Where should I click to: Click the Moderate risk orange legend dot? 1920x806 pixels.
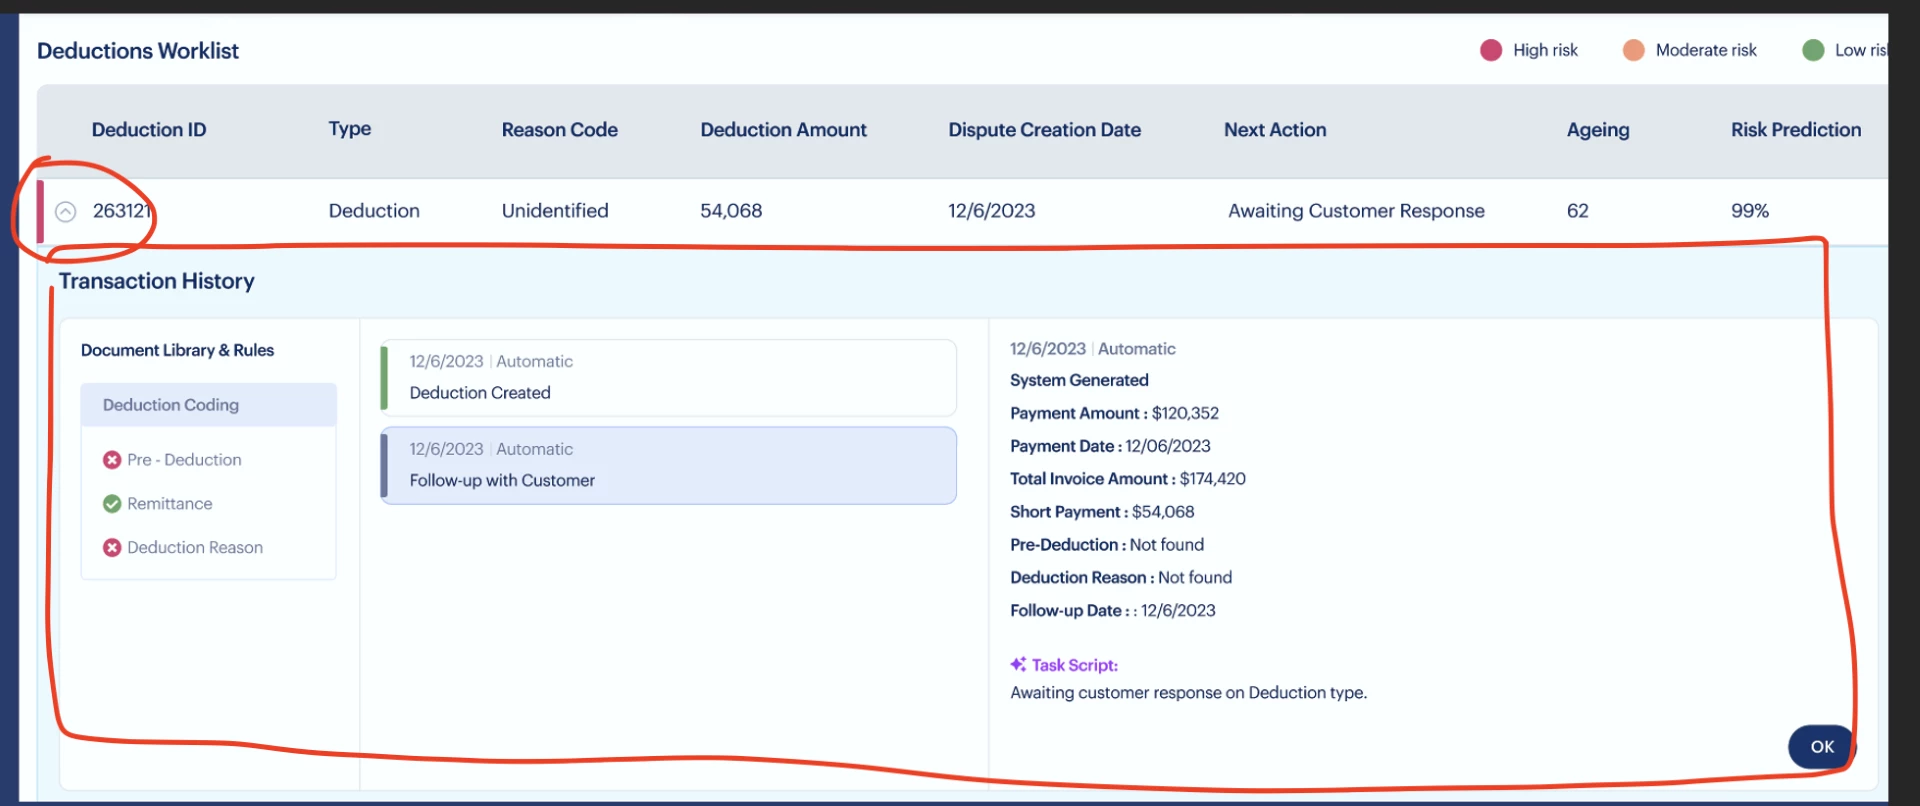point(1633,50)
